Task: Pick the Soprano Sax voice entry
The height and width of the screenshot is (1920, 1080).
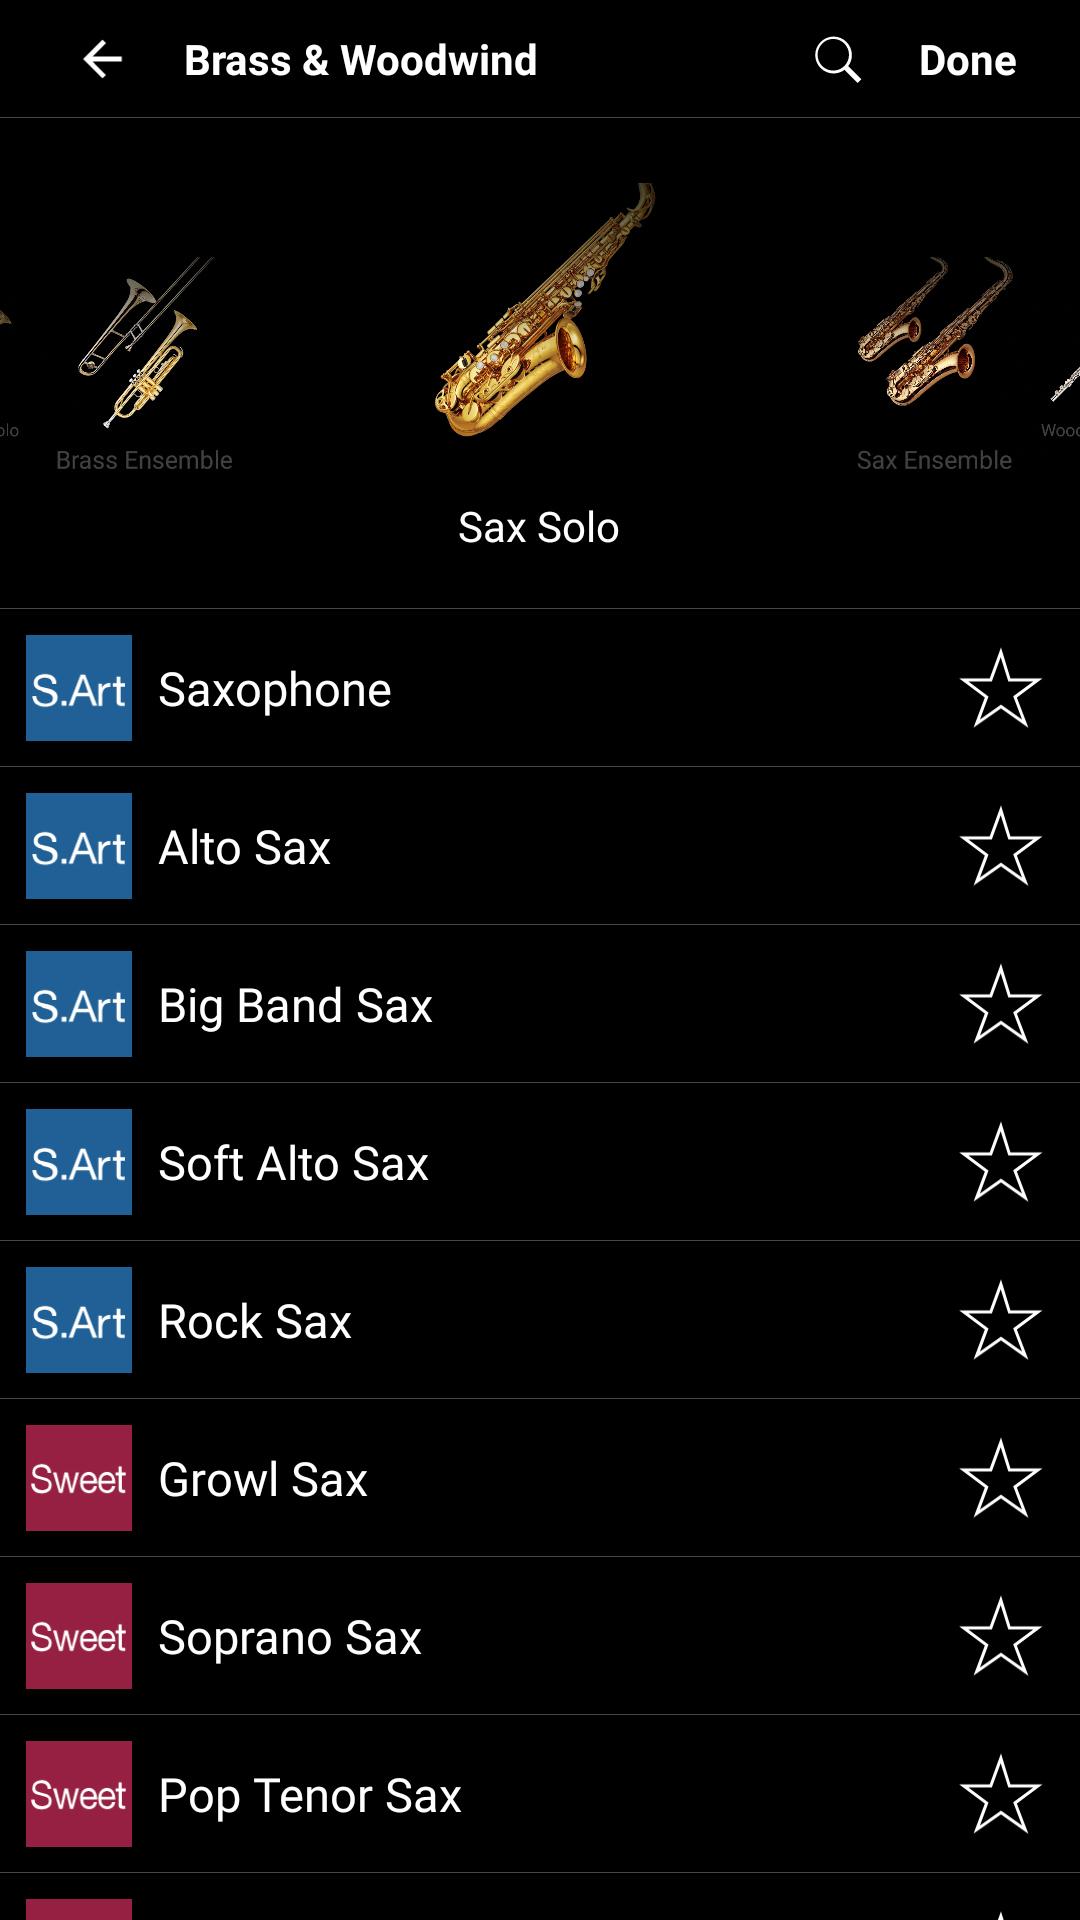Action: [290, 1638]
